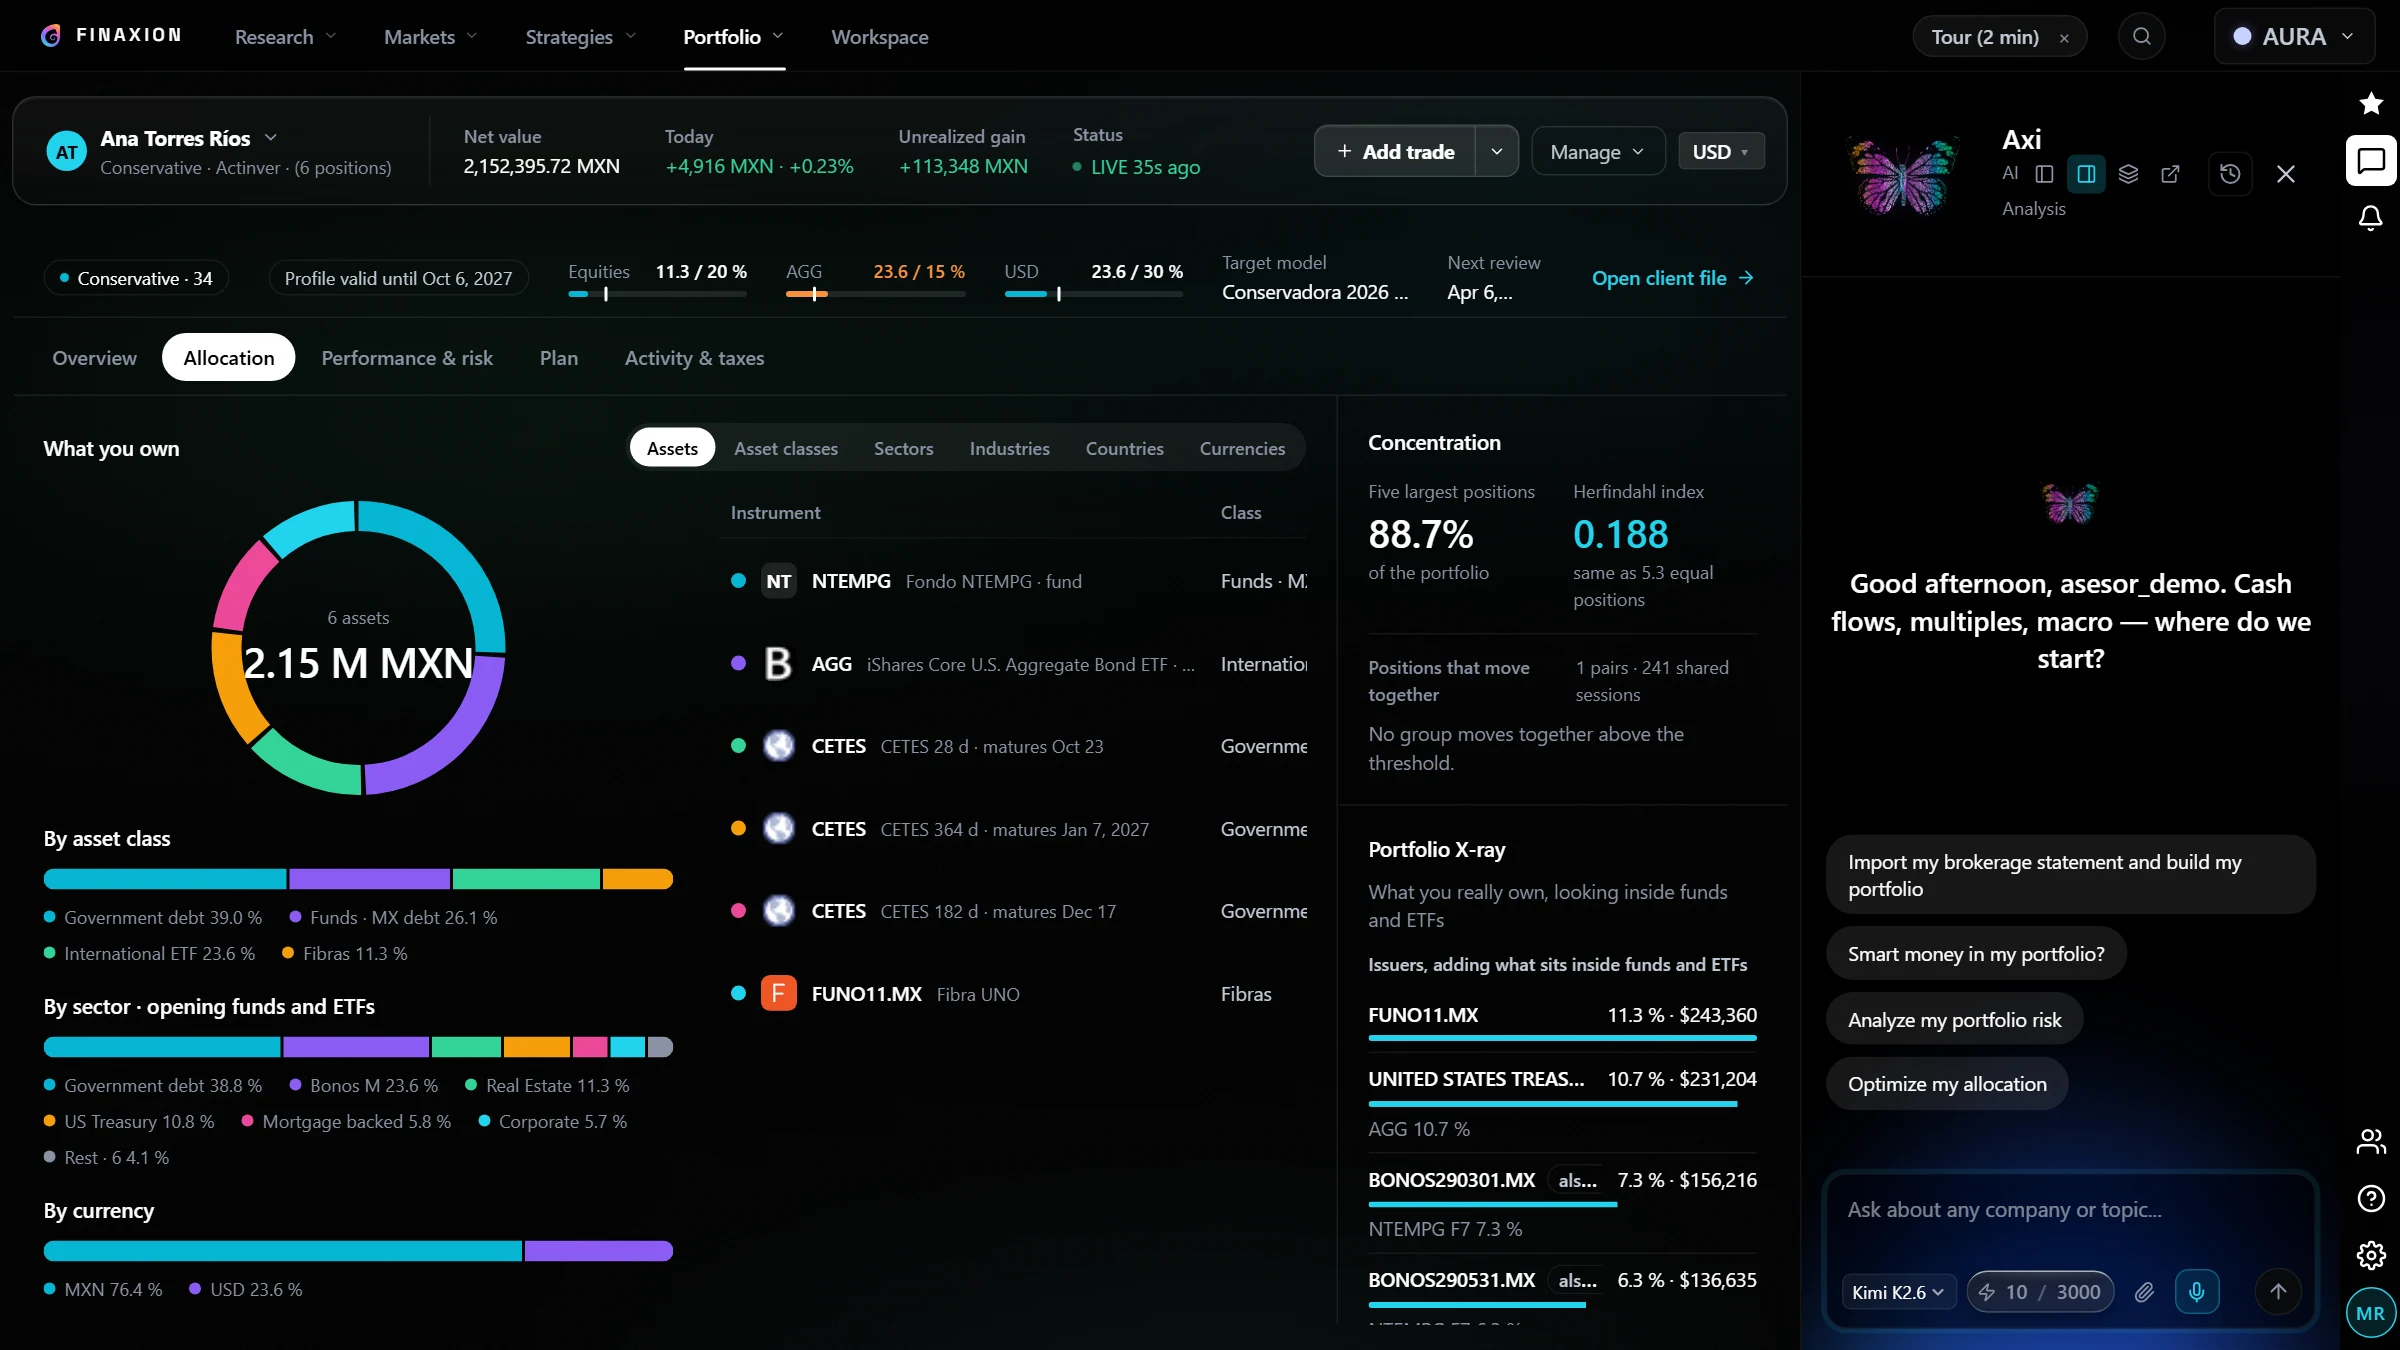Select the Allocation tab

click(229, 357)
